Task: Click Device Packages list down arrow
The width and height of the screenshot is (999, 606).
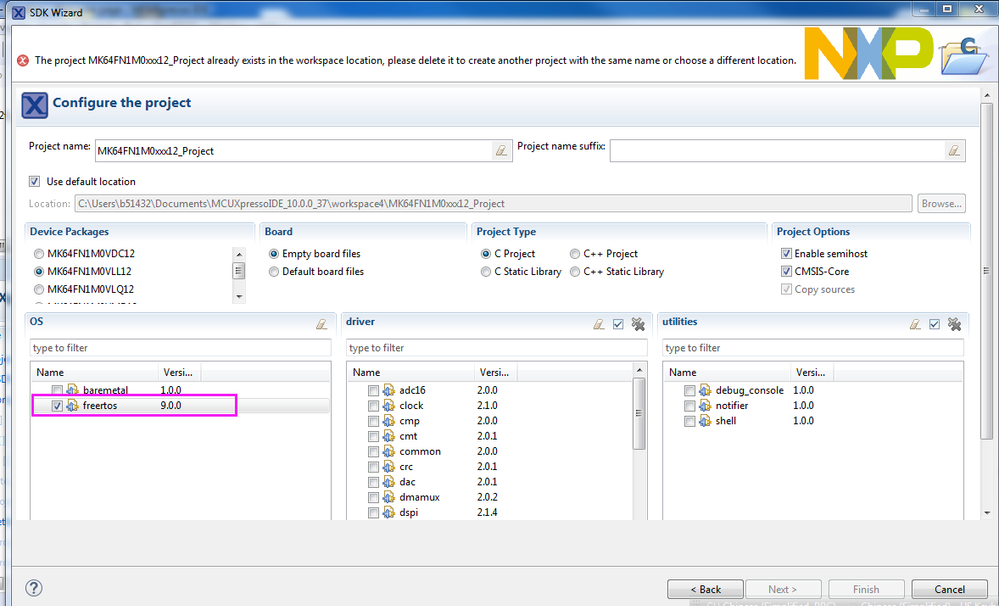Action: pos(239,296)
